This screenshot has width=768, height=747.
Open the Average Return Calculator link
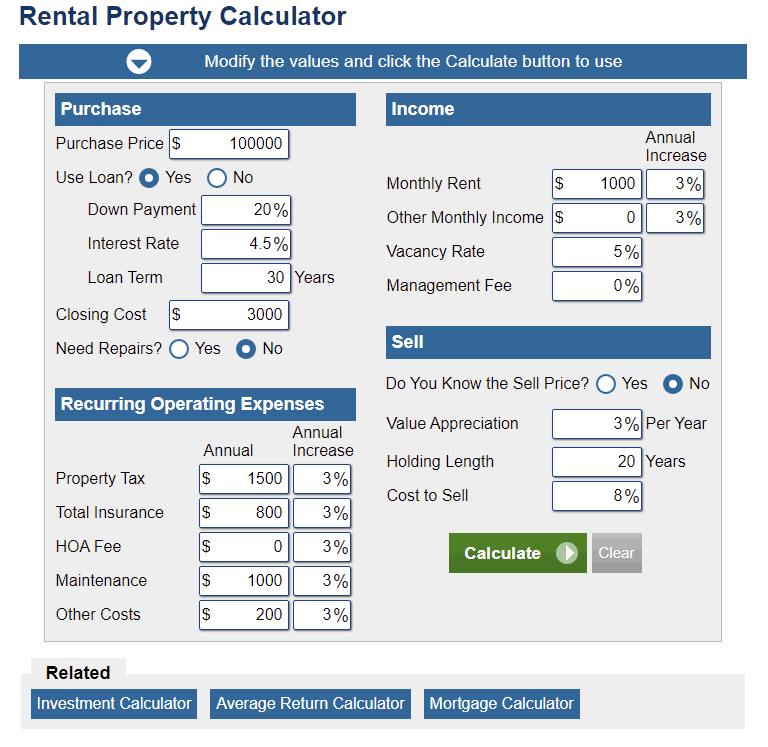(310, 704)
